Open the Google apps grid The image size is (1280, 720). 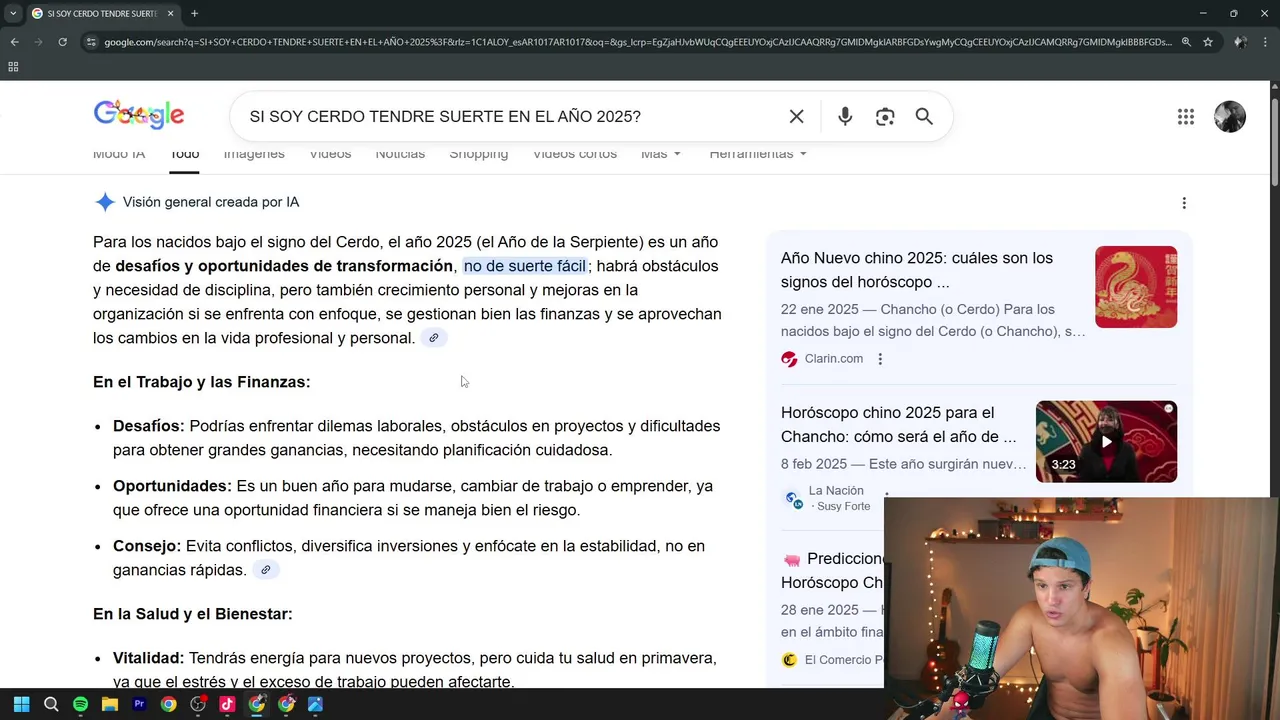pos(1186,117)
